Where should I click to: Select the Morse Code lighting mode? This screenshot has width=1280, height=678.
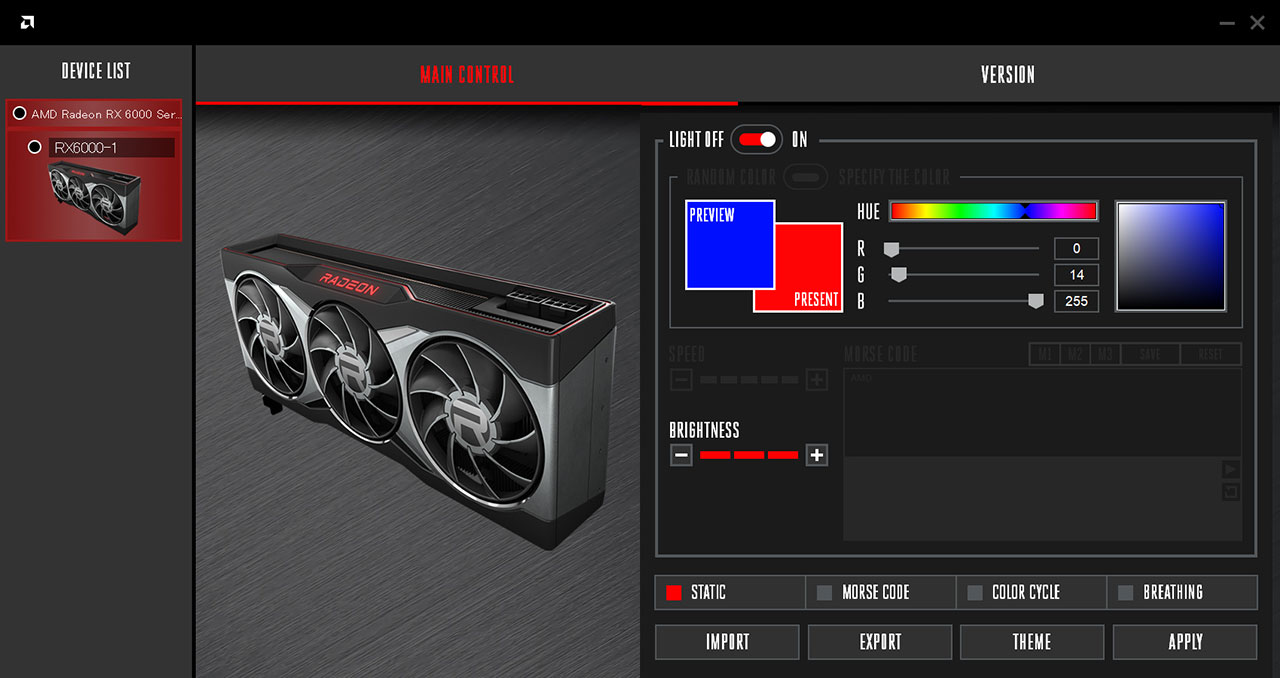[x=881, y=592]
